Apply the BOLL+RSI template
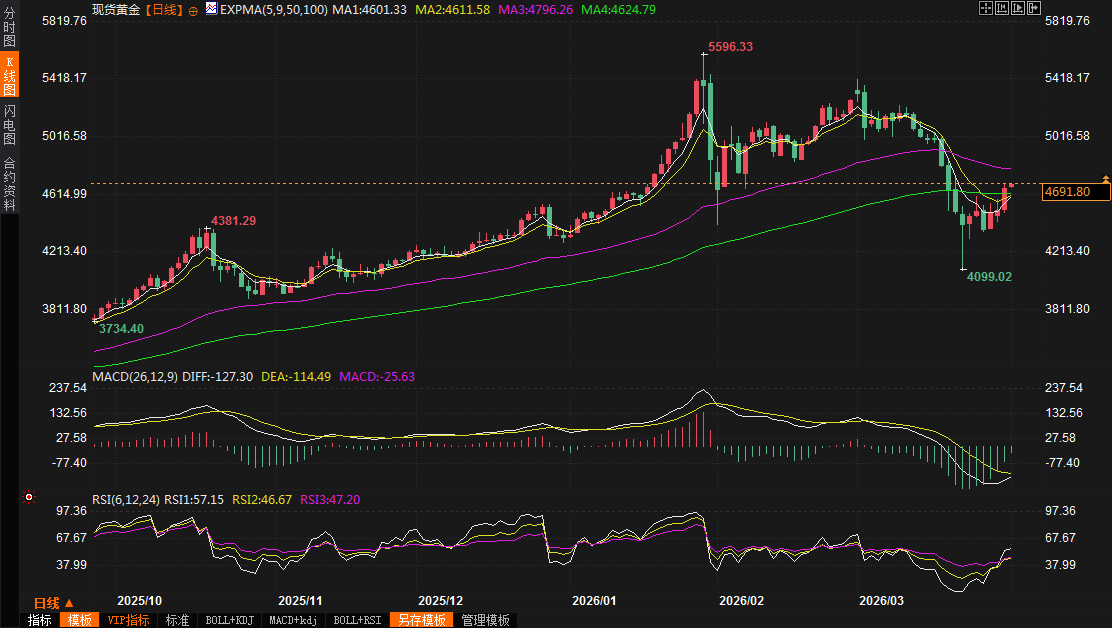 click(x=357, y=620)
